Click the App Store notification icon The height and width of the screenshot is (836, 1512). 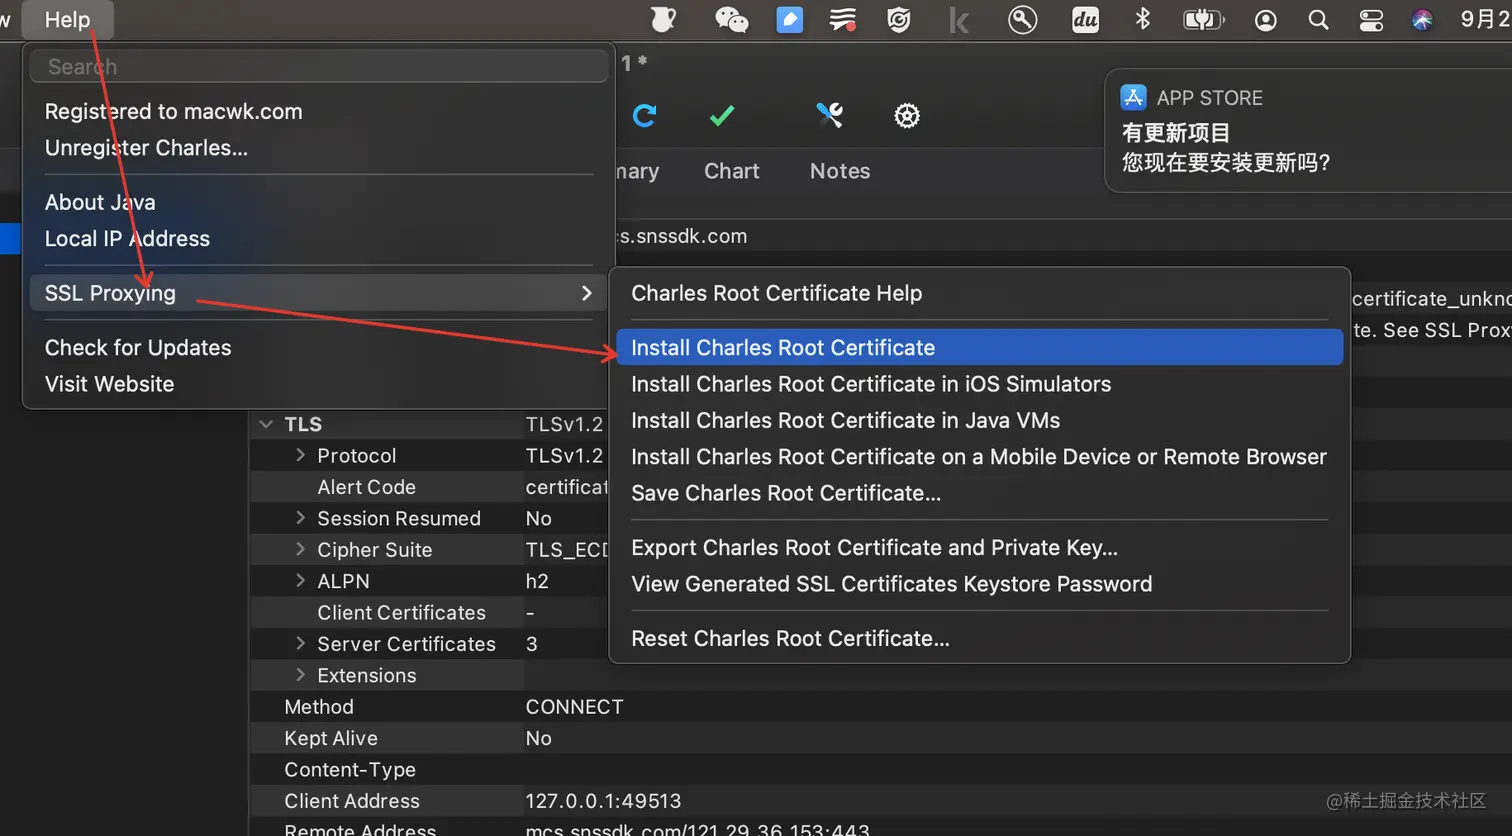click(1133, 97)
